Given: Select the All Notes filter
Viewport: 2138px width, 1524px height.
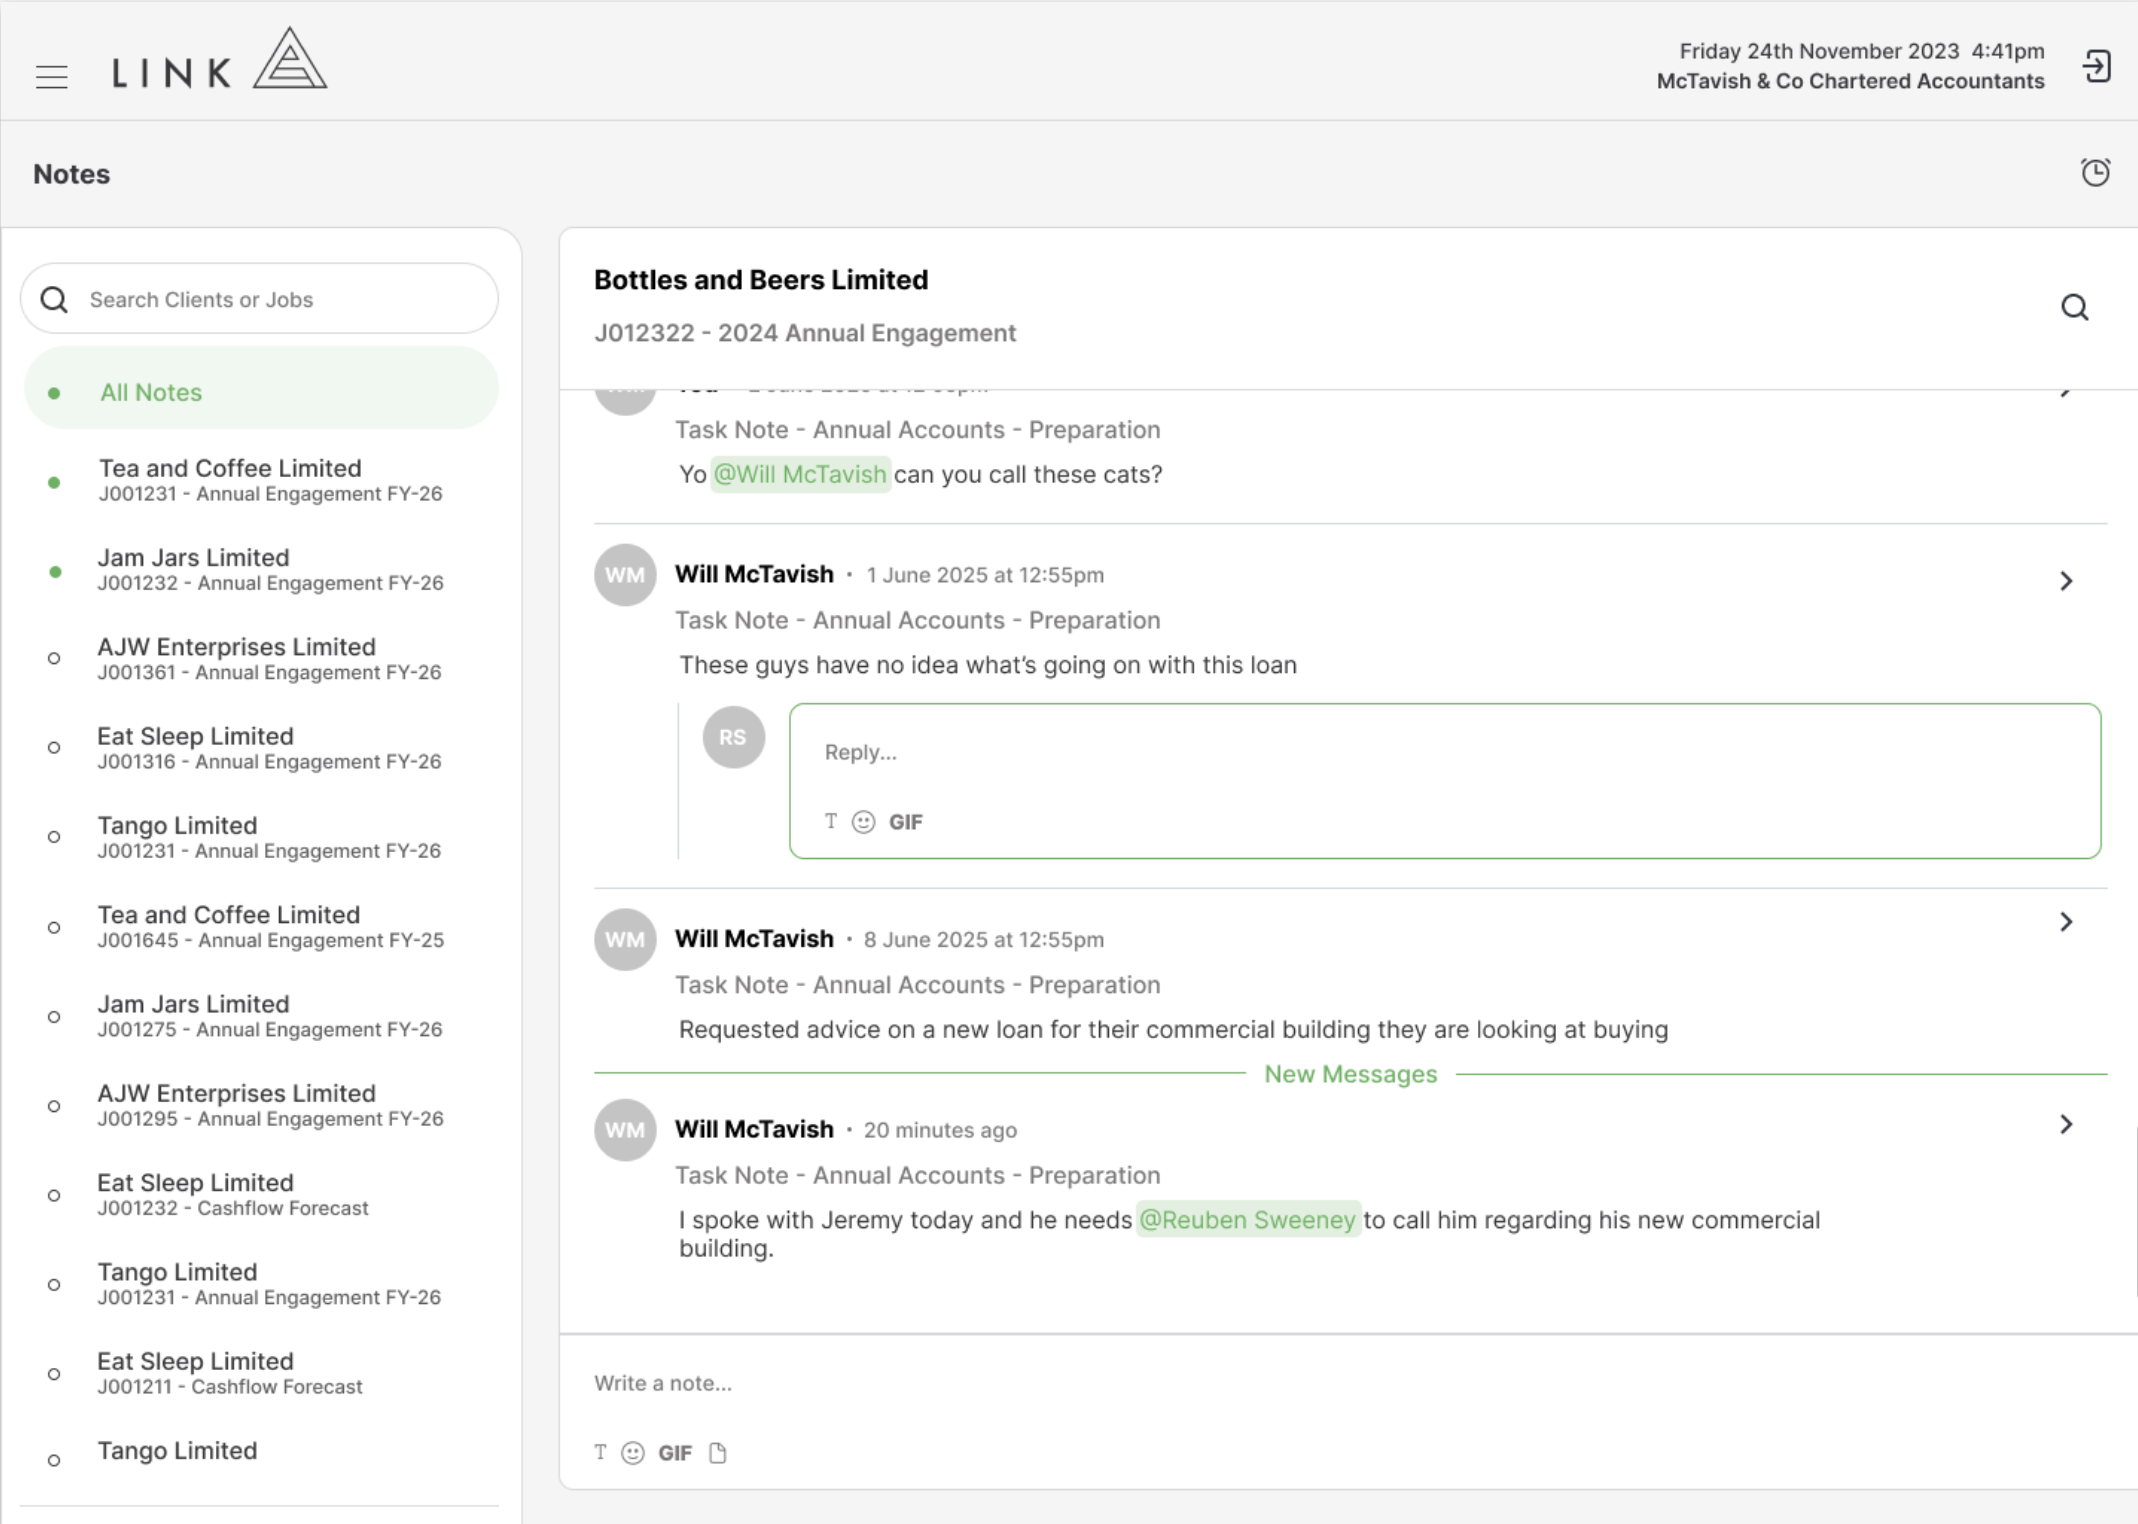Looking at the screenshot, I should (x=261, y=392).
